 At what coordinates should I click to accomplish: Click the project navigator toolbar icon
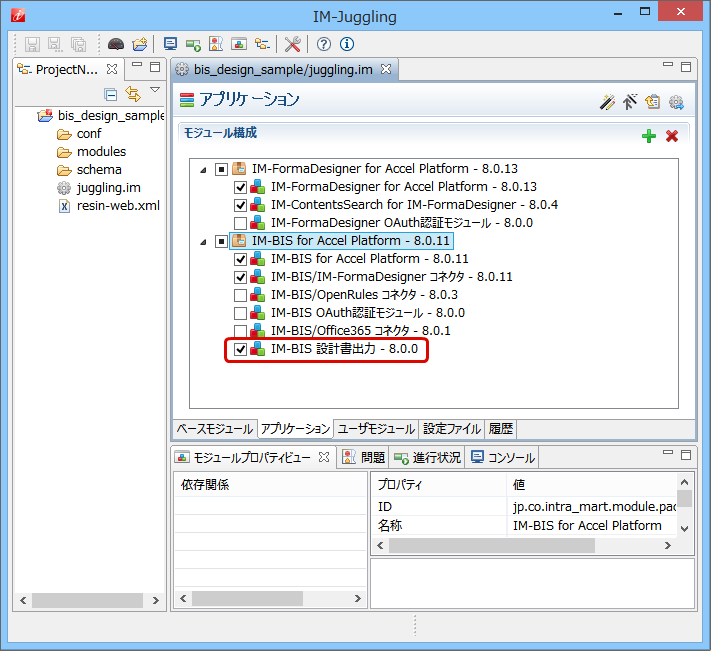click(262, 44)
